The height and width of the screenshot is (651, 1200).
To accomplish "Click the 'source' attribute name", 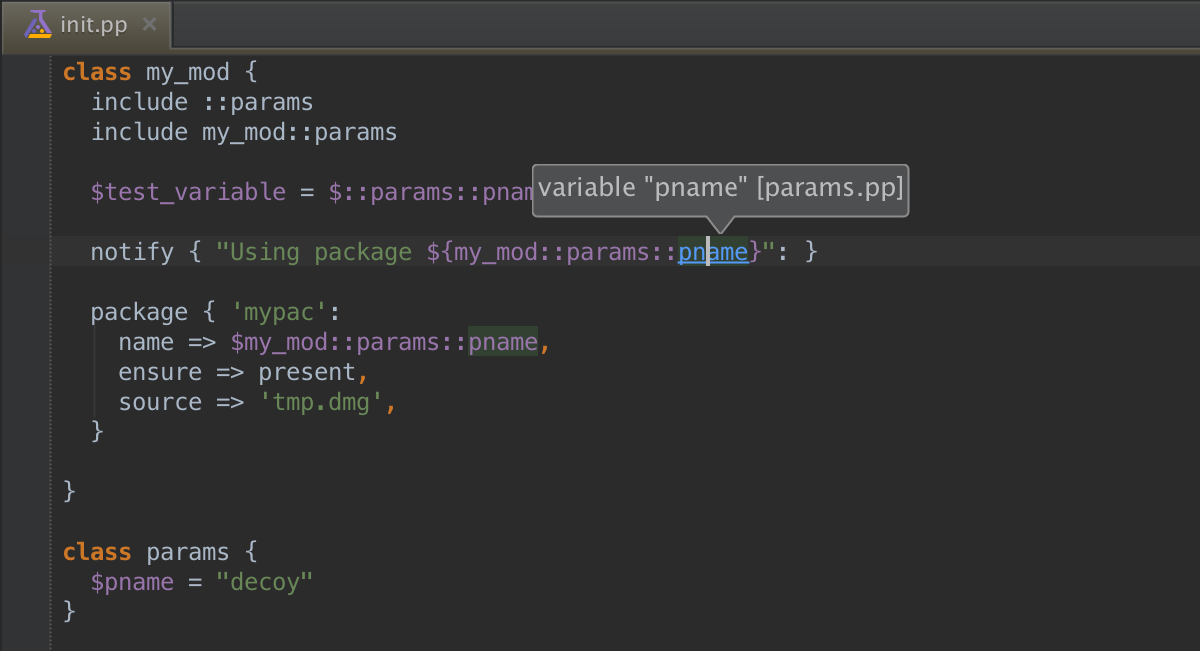I will 160,402.
